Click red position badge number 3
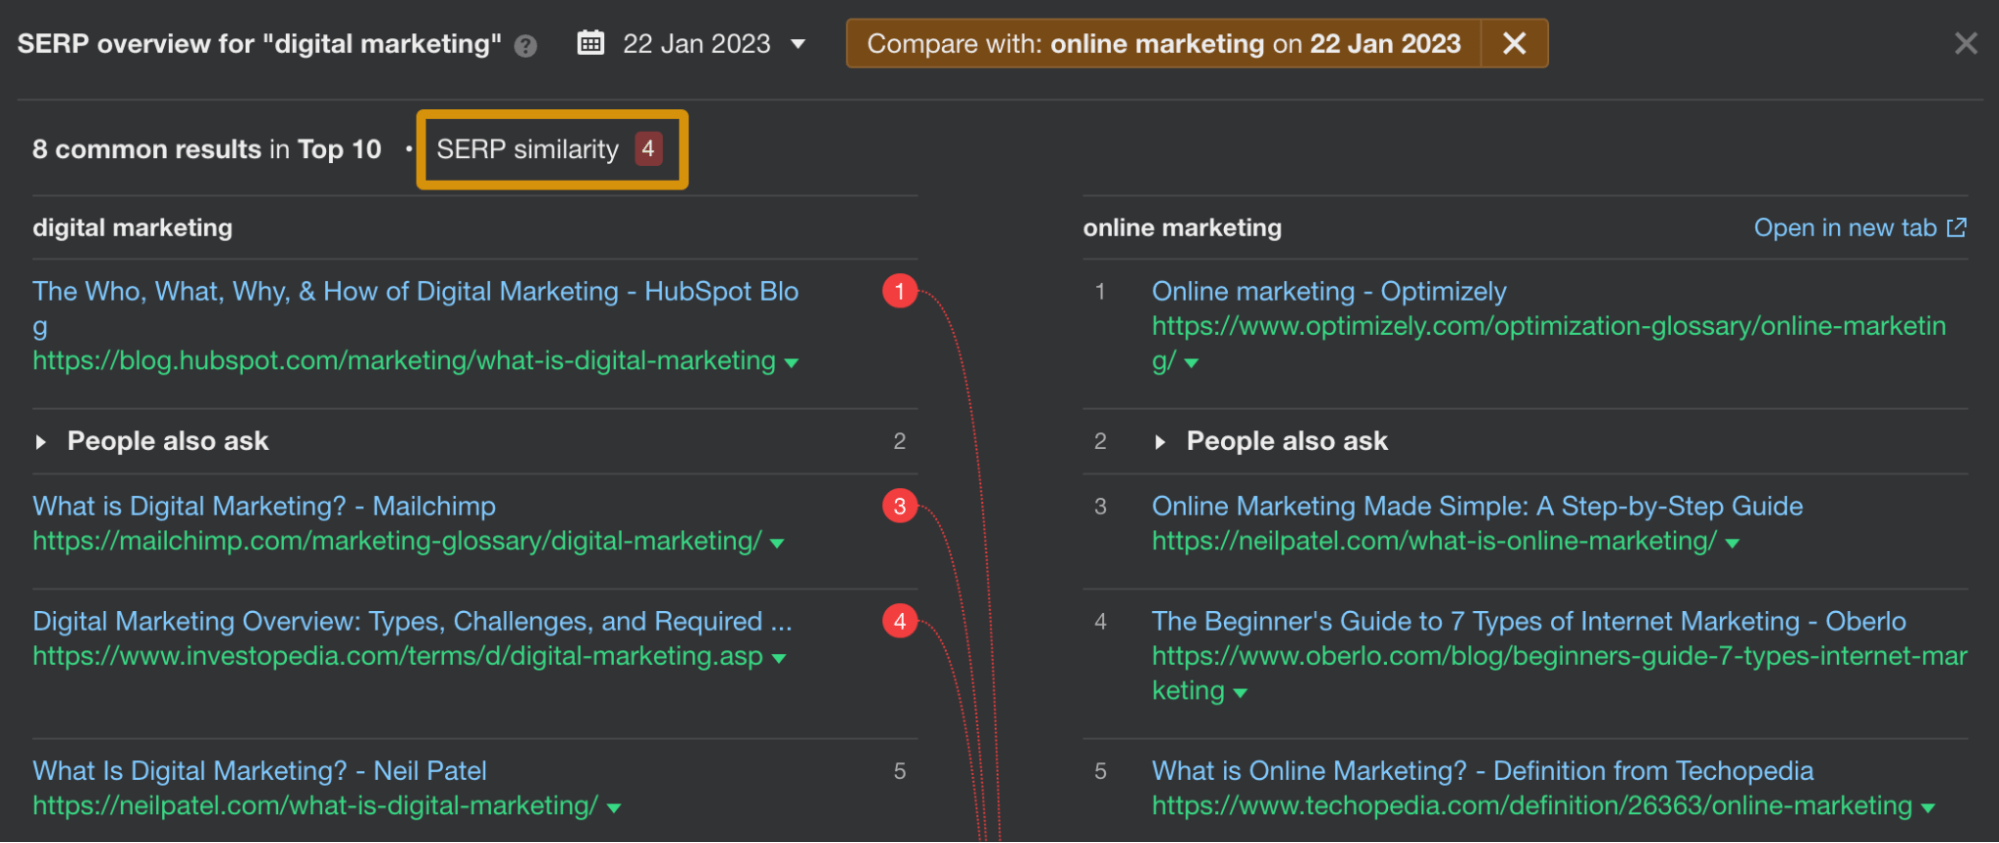The height and width of the screenshot is (843, 1999). pos(899,506)
